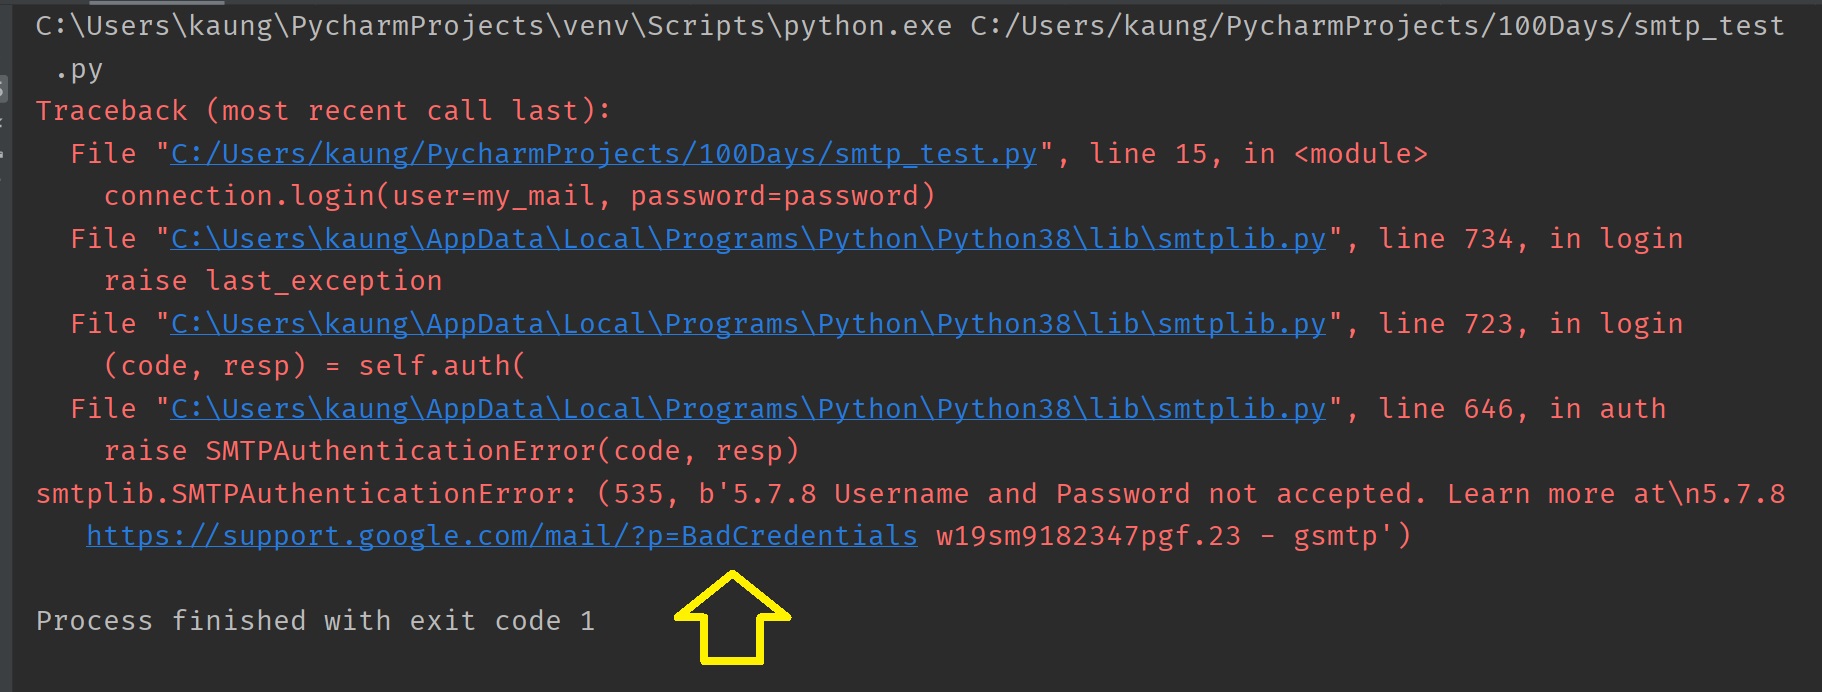Click the 'raise SMTPAuthenticationError(code, resp)' line

coord(451,451)
